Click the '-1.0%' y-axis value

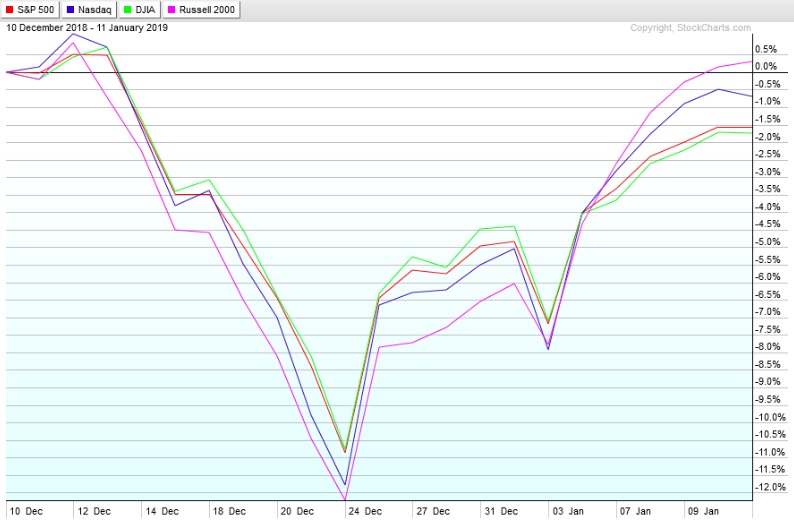(768, 101)
